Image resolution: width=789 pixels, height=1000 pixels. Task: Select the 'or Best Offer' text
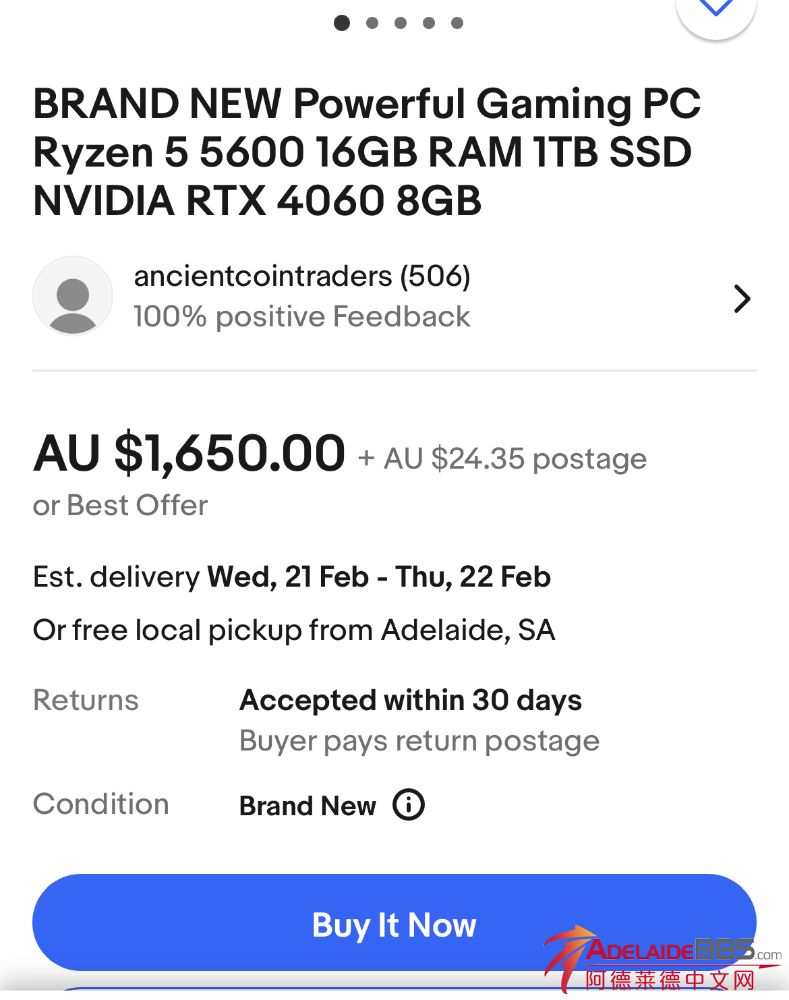click(x=120, y=505)
